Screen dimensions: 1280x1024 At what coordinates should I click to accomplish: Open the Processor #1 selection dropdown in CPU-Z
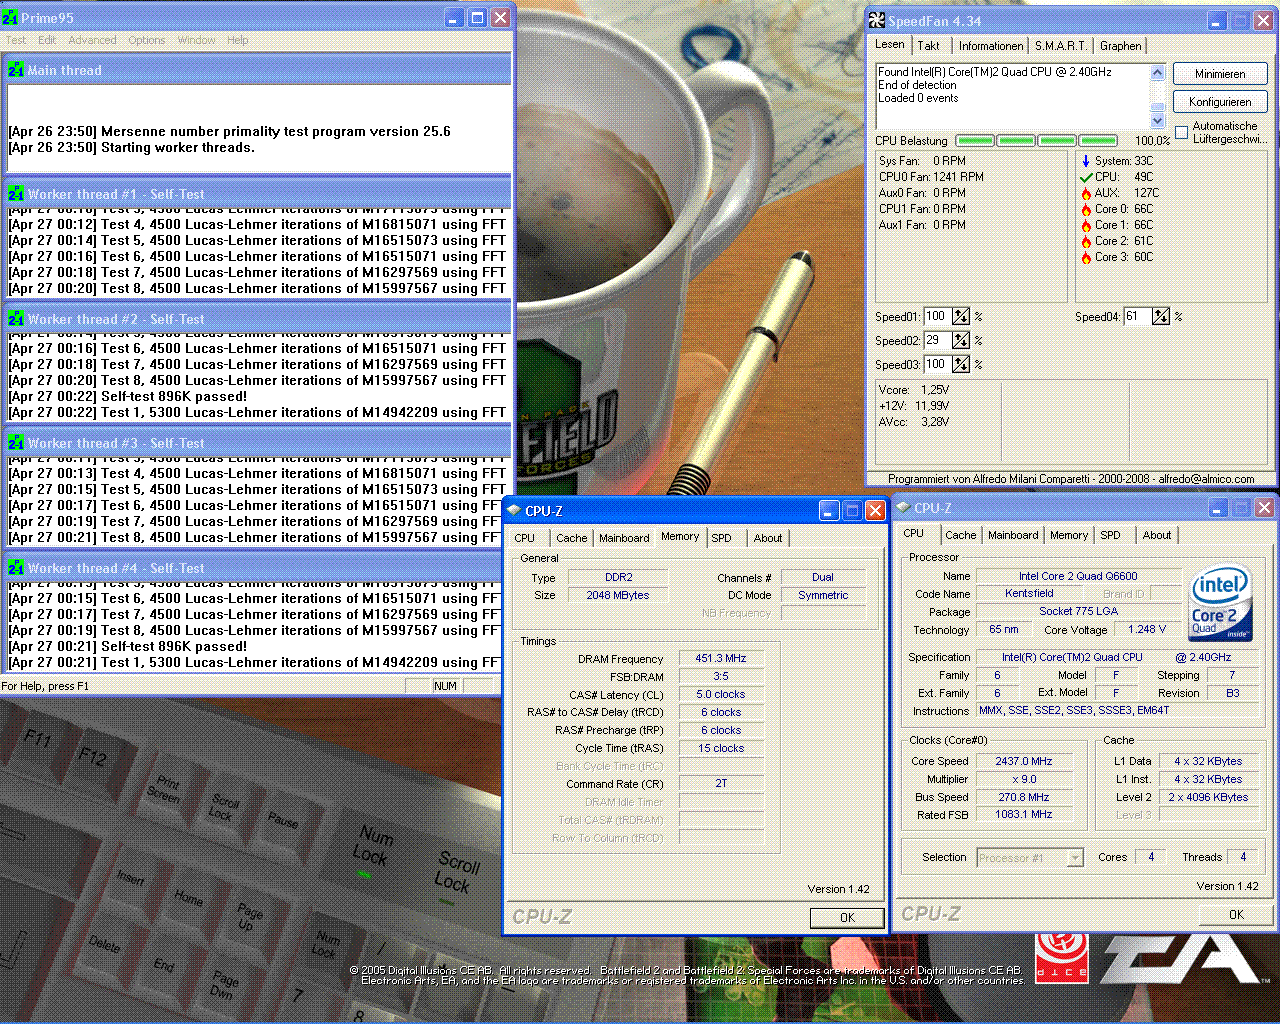1075,858
